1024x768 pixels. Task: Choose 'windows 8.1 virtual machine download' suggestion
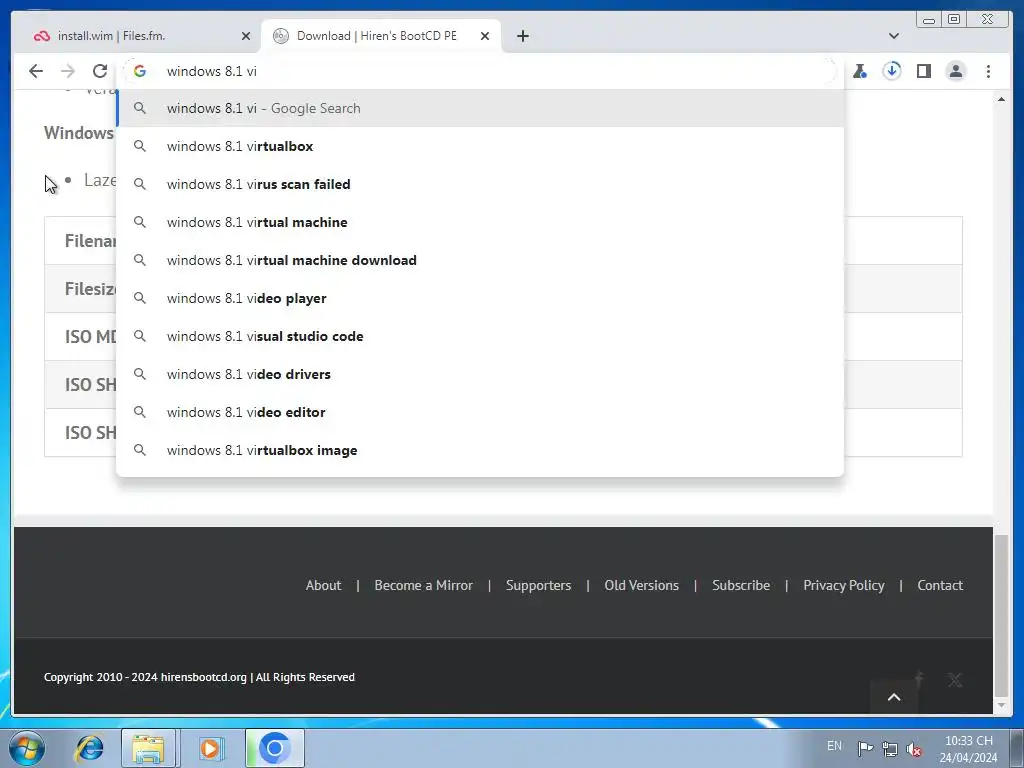tap(480, 260)
